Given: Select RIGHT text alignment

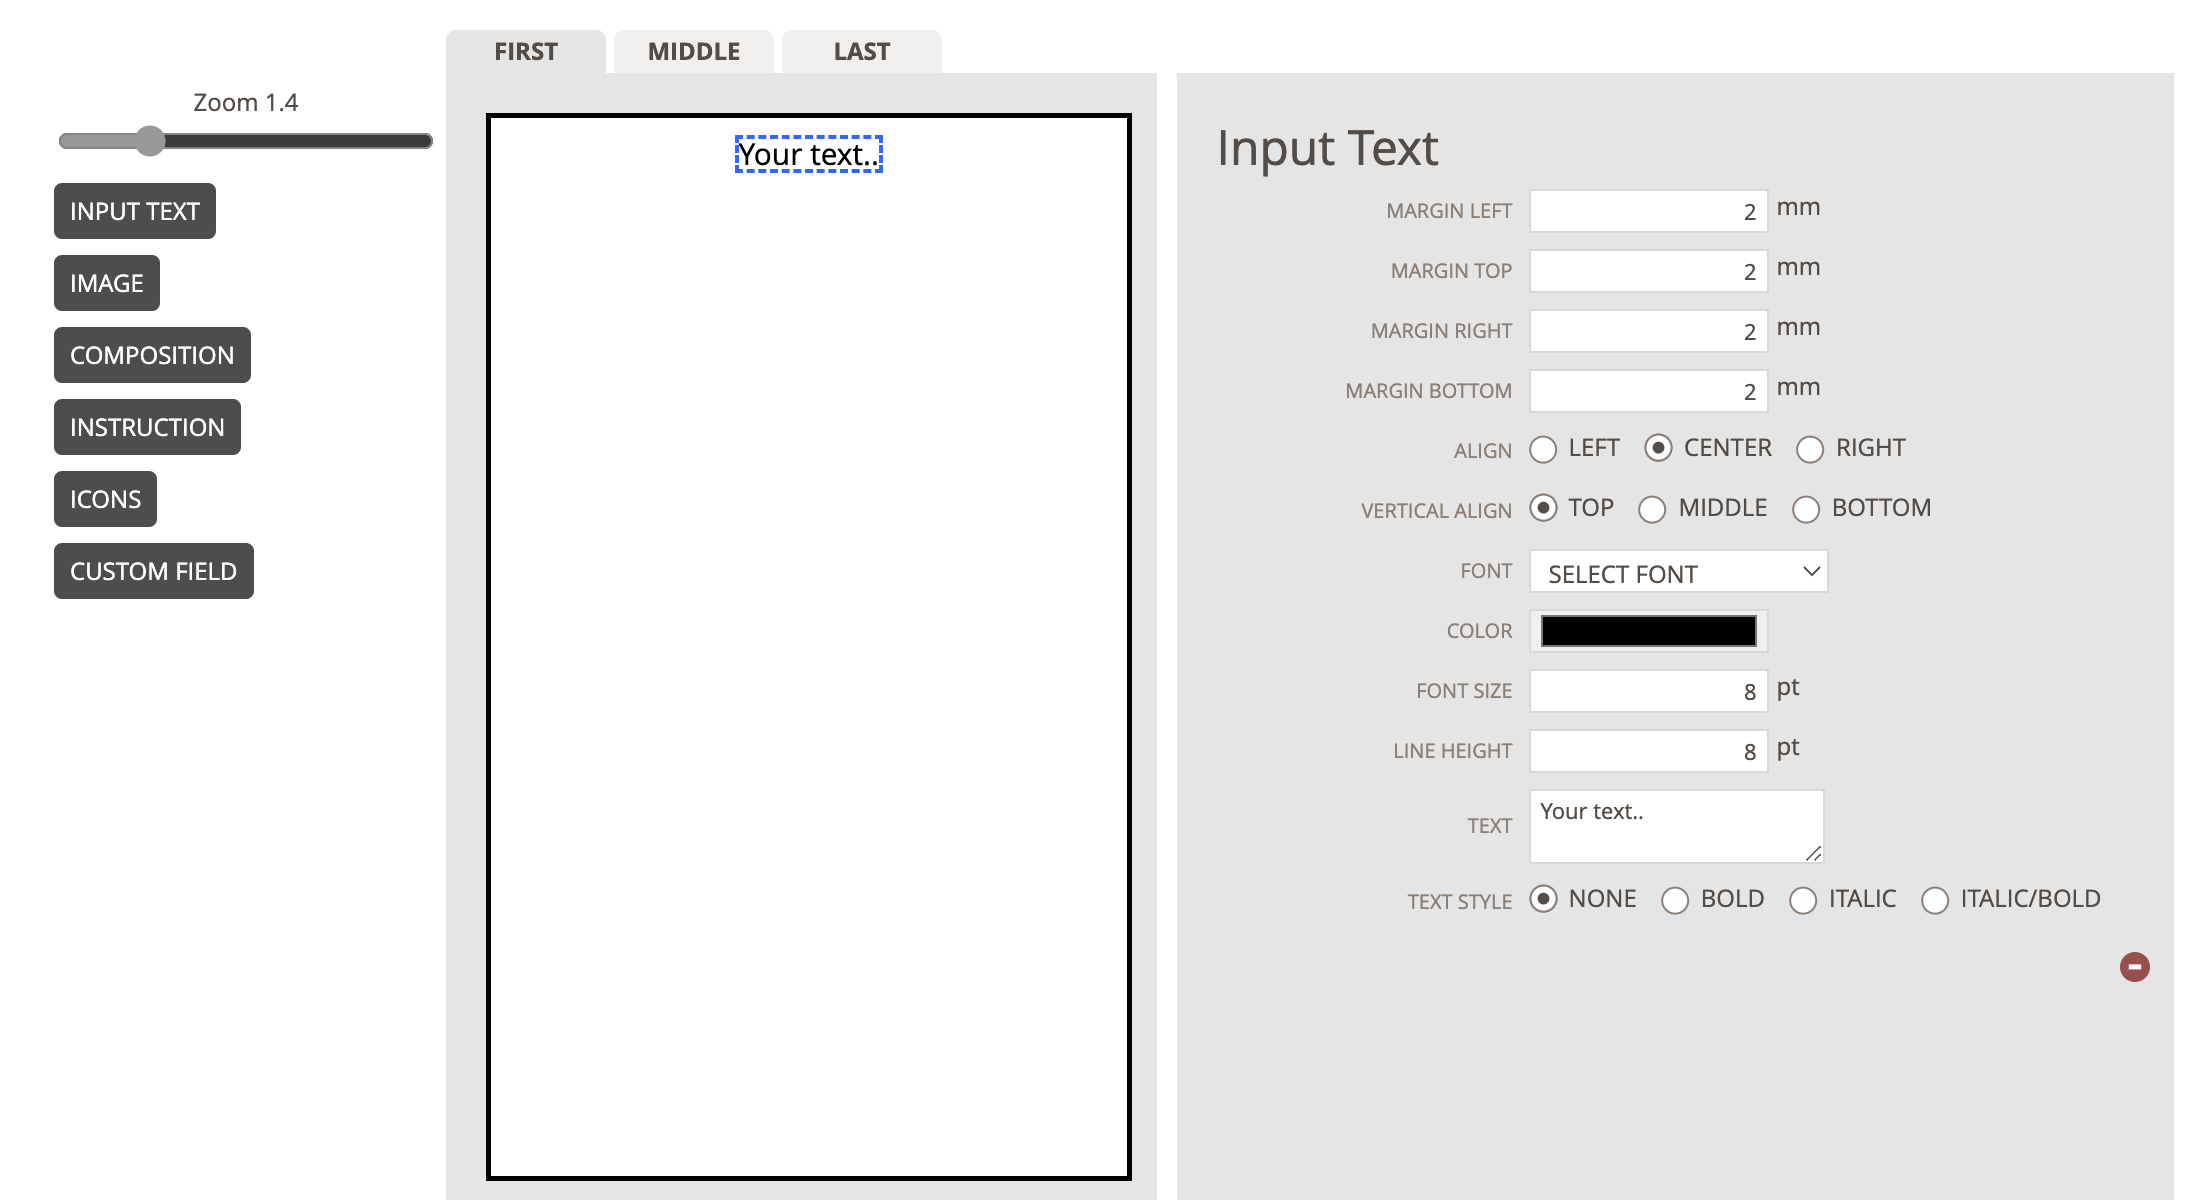Looking at the screenshot, I should point(1810,449).
